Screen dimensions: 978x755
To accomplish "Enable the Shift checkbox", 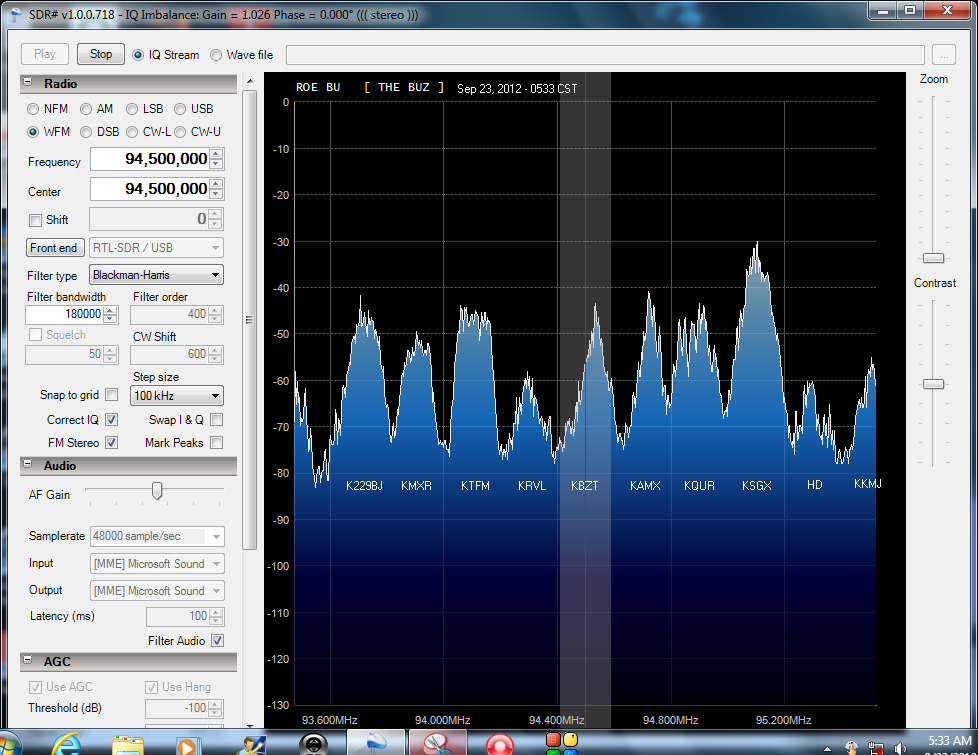I will [36, 220].
